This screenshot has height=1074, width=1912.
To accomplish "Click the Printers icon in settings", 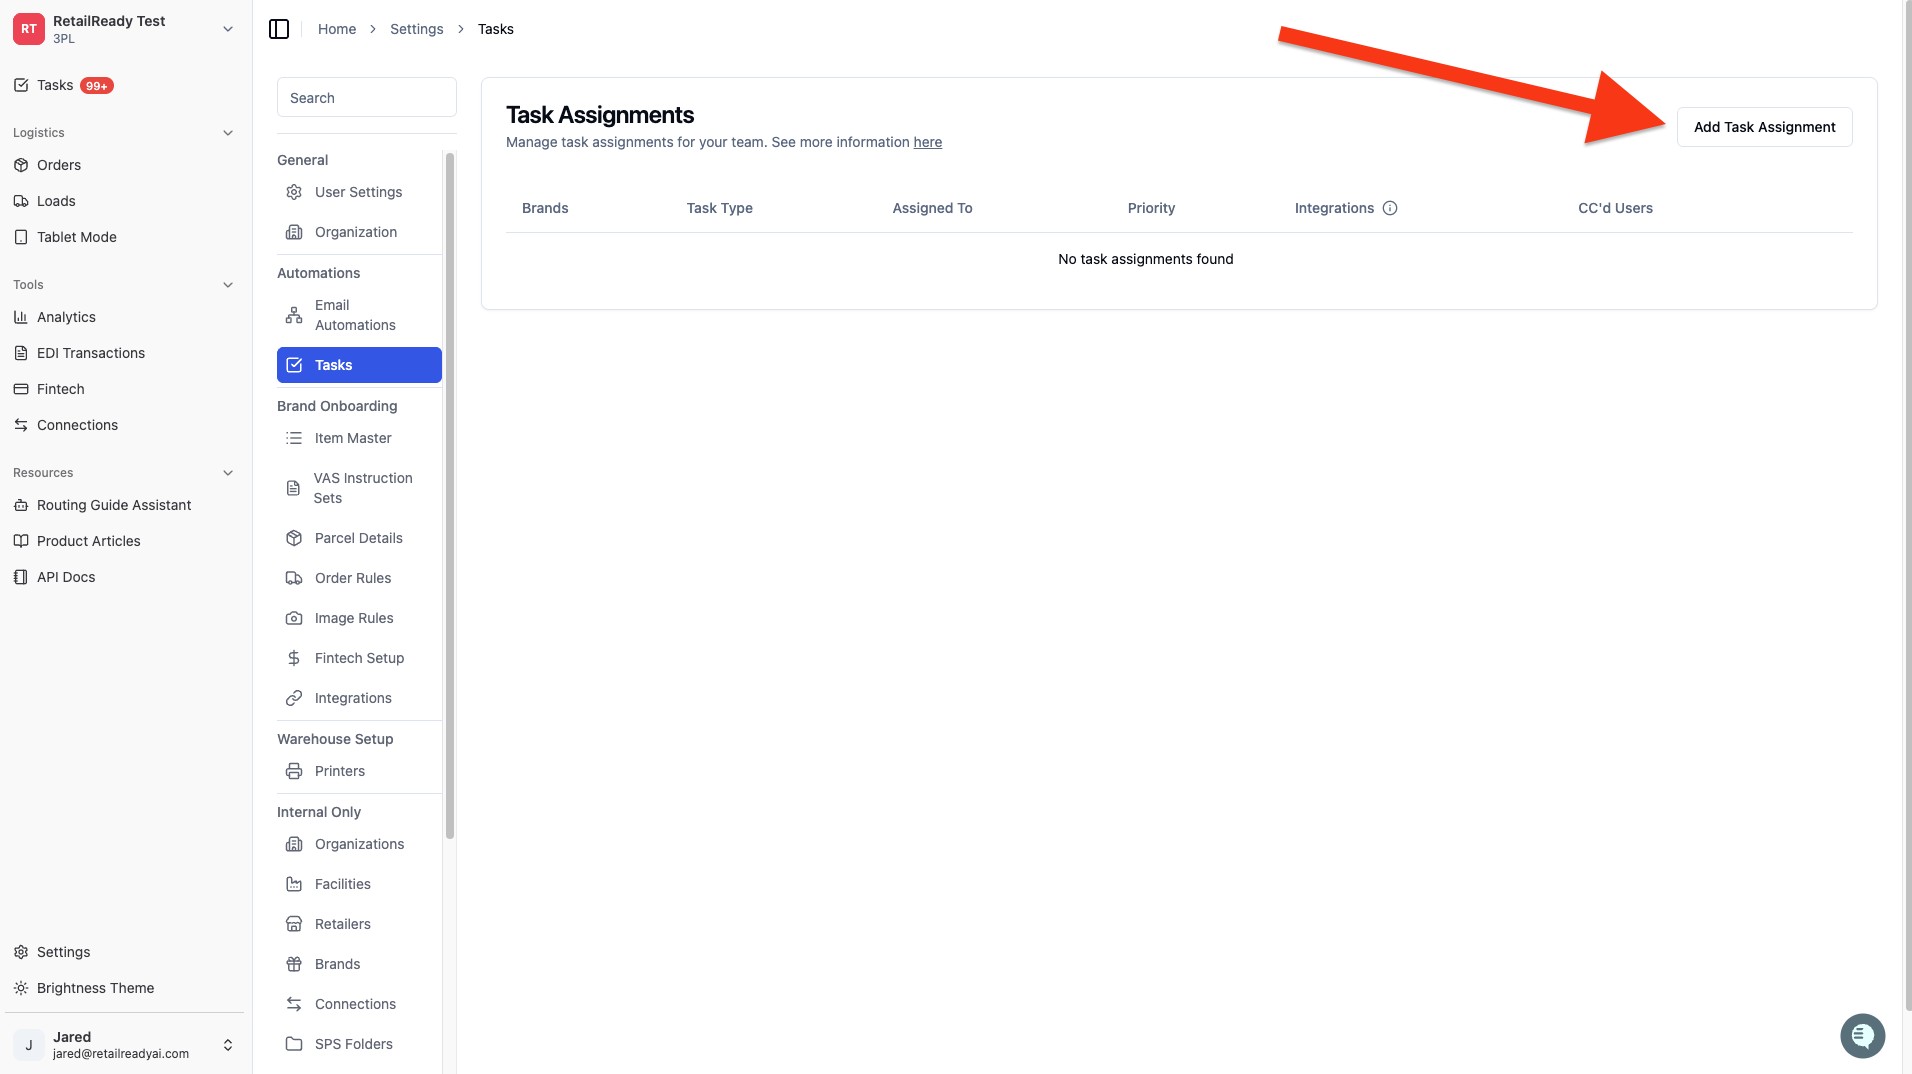I will click(294, 771).
